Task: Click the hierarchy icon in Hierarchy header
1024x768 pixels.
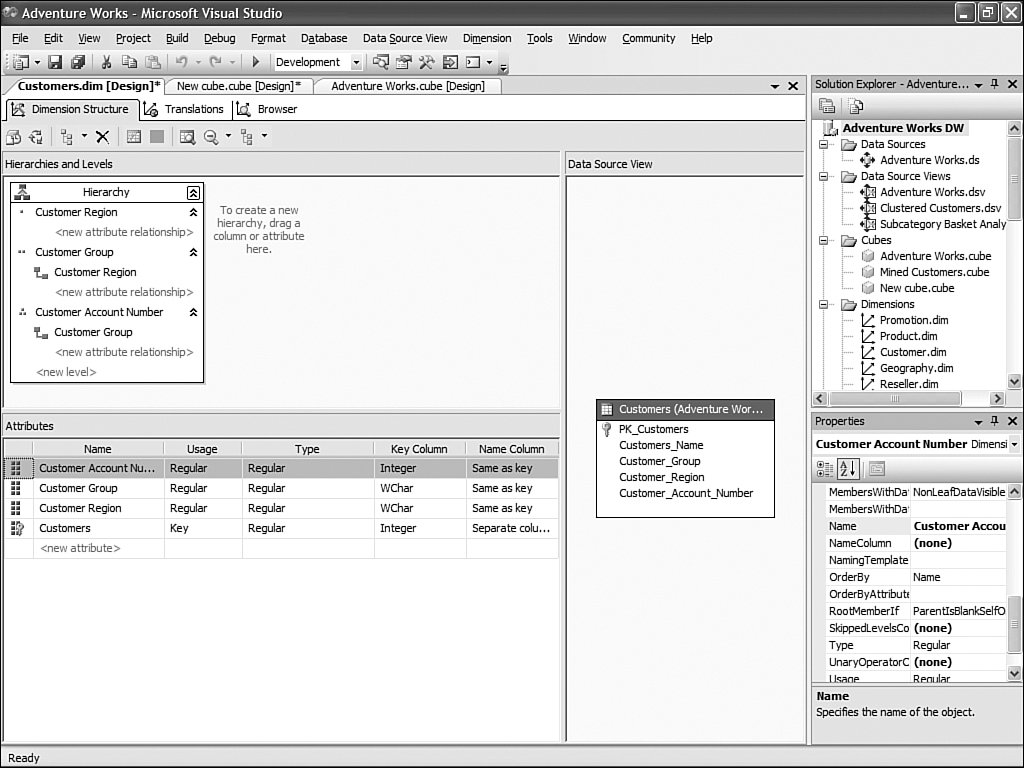Action: (x=22, y=192)
